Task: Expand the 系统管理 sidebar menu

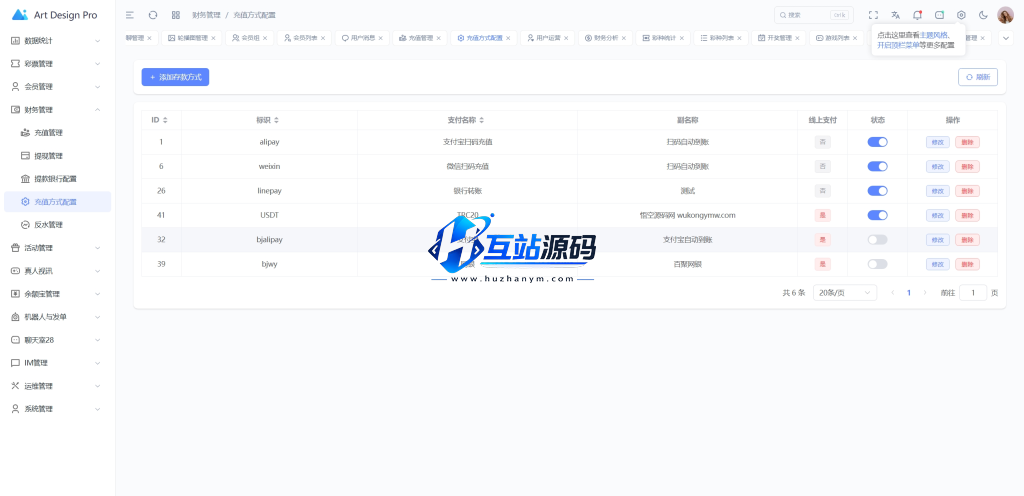Action: pos(57,409)
